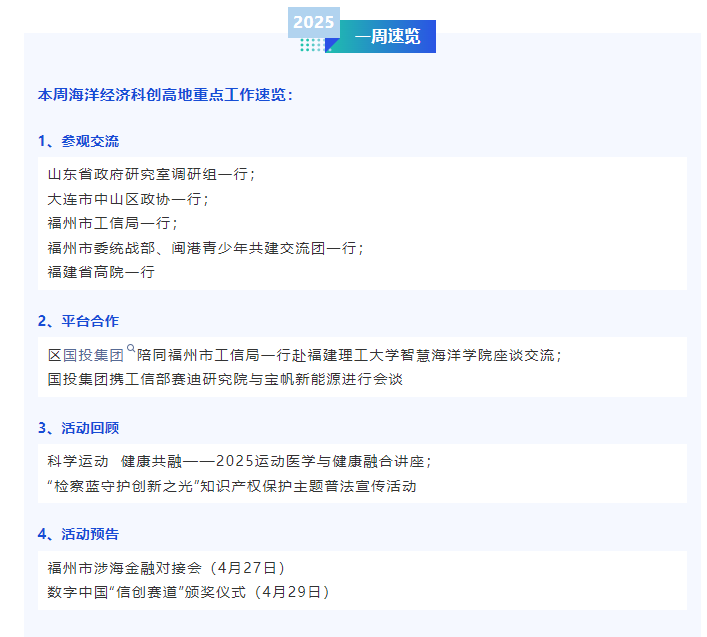Click line “检察蓝守护创新之光”知识产权保护主题普法宣传活动
The image size is (707, 637).
tap(232, 486)
